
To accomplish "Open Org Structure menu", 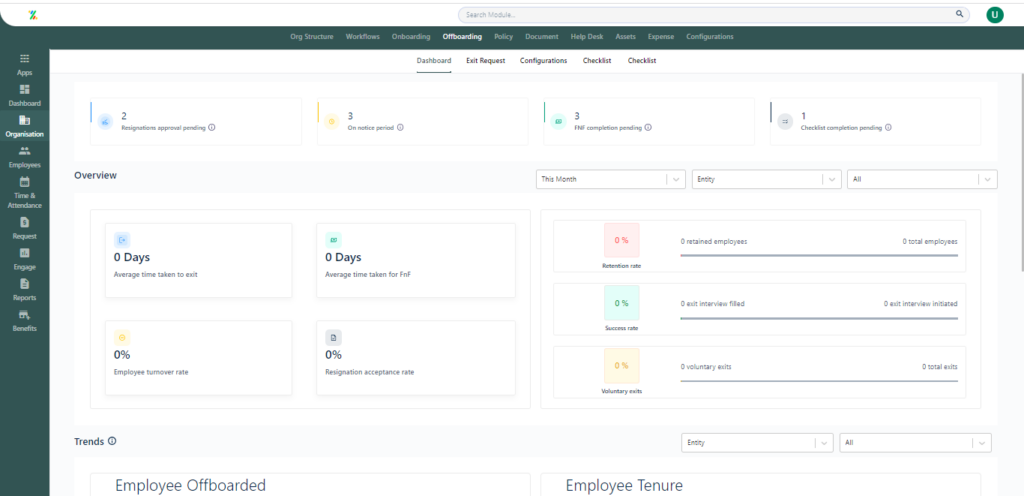I will click(312, 37).
